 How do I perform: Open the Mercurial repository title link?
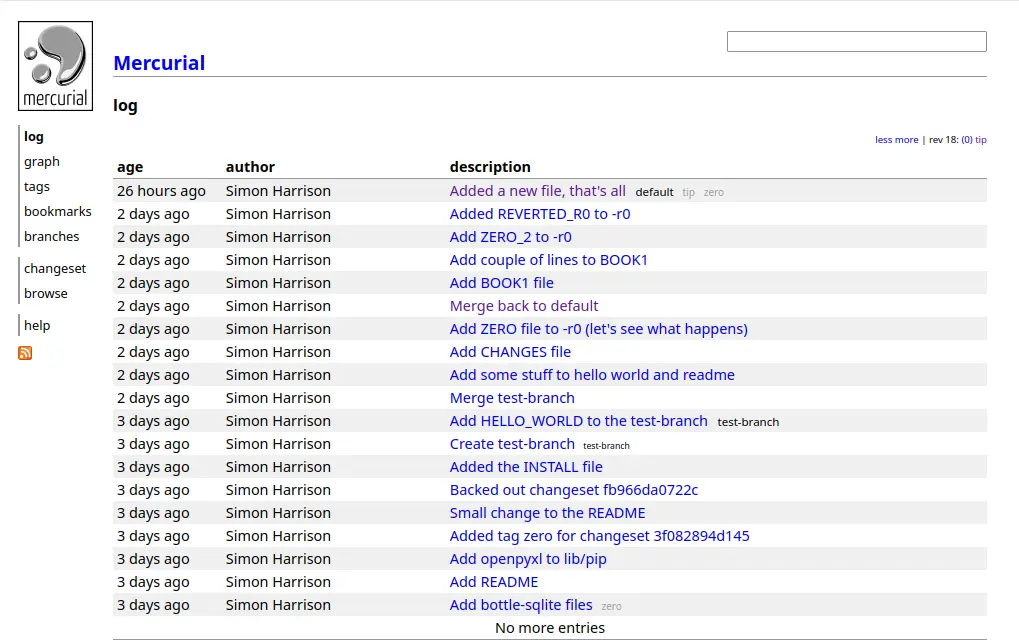tap(159, 63)
